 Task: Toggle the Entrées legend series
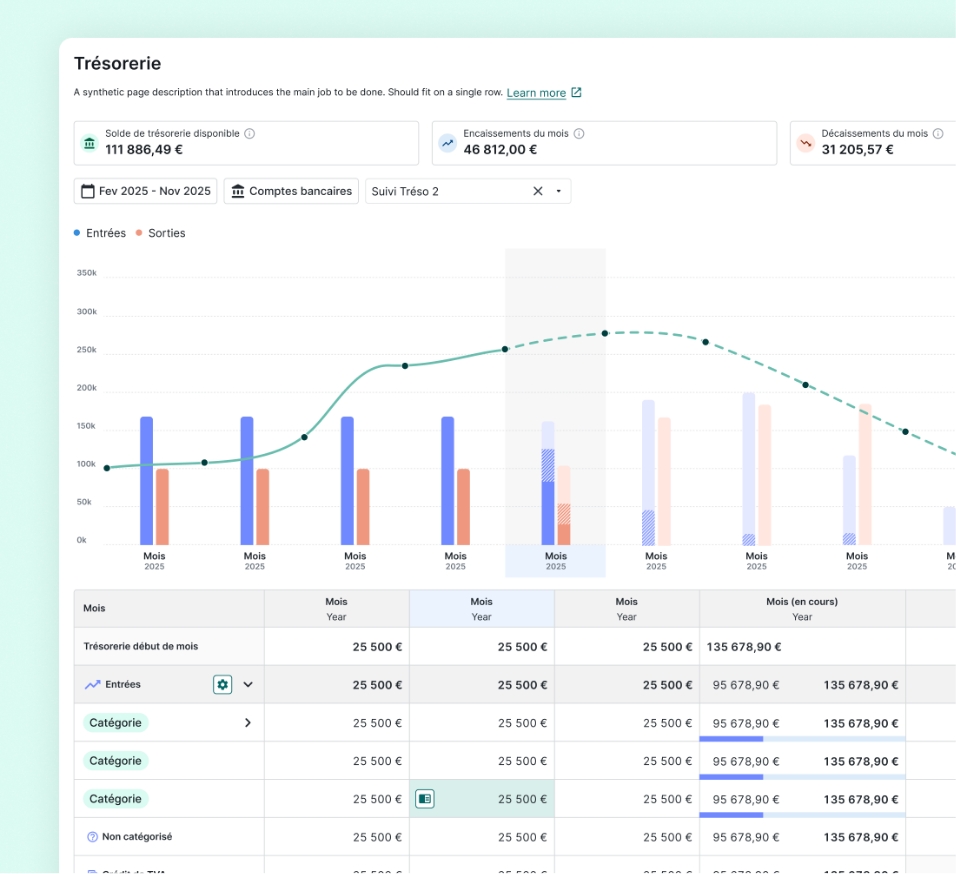100,233
